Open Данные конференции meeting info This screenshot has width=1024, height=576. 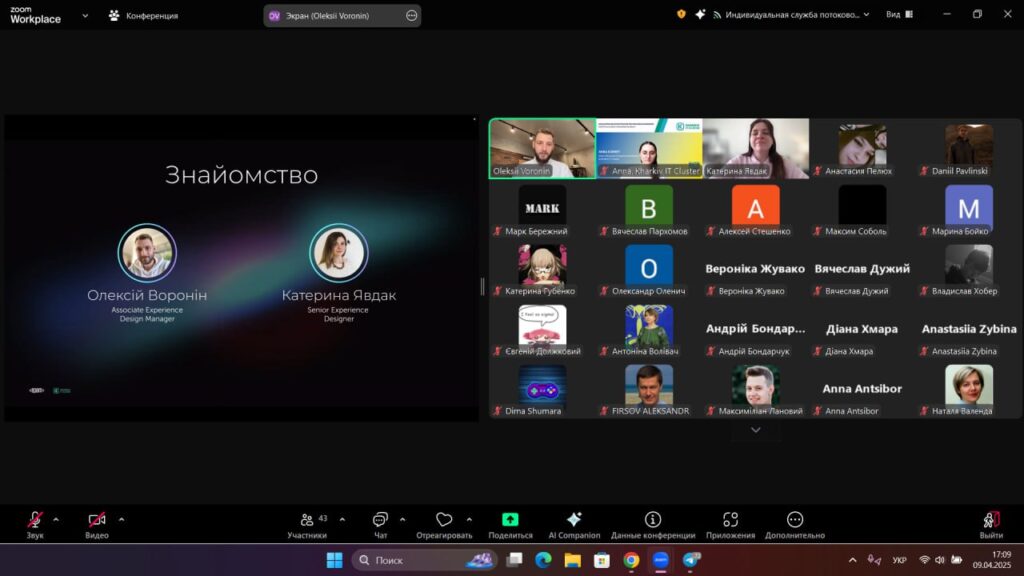coord(652,525)
